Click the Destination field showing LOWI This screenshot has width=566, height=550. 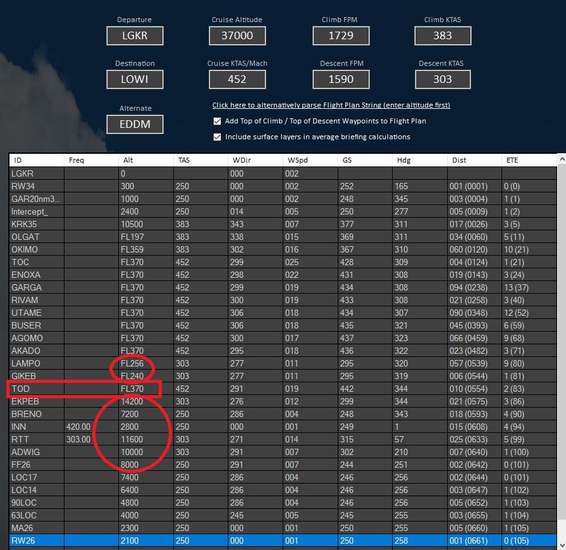135,79
